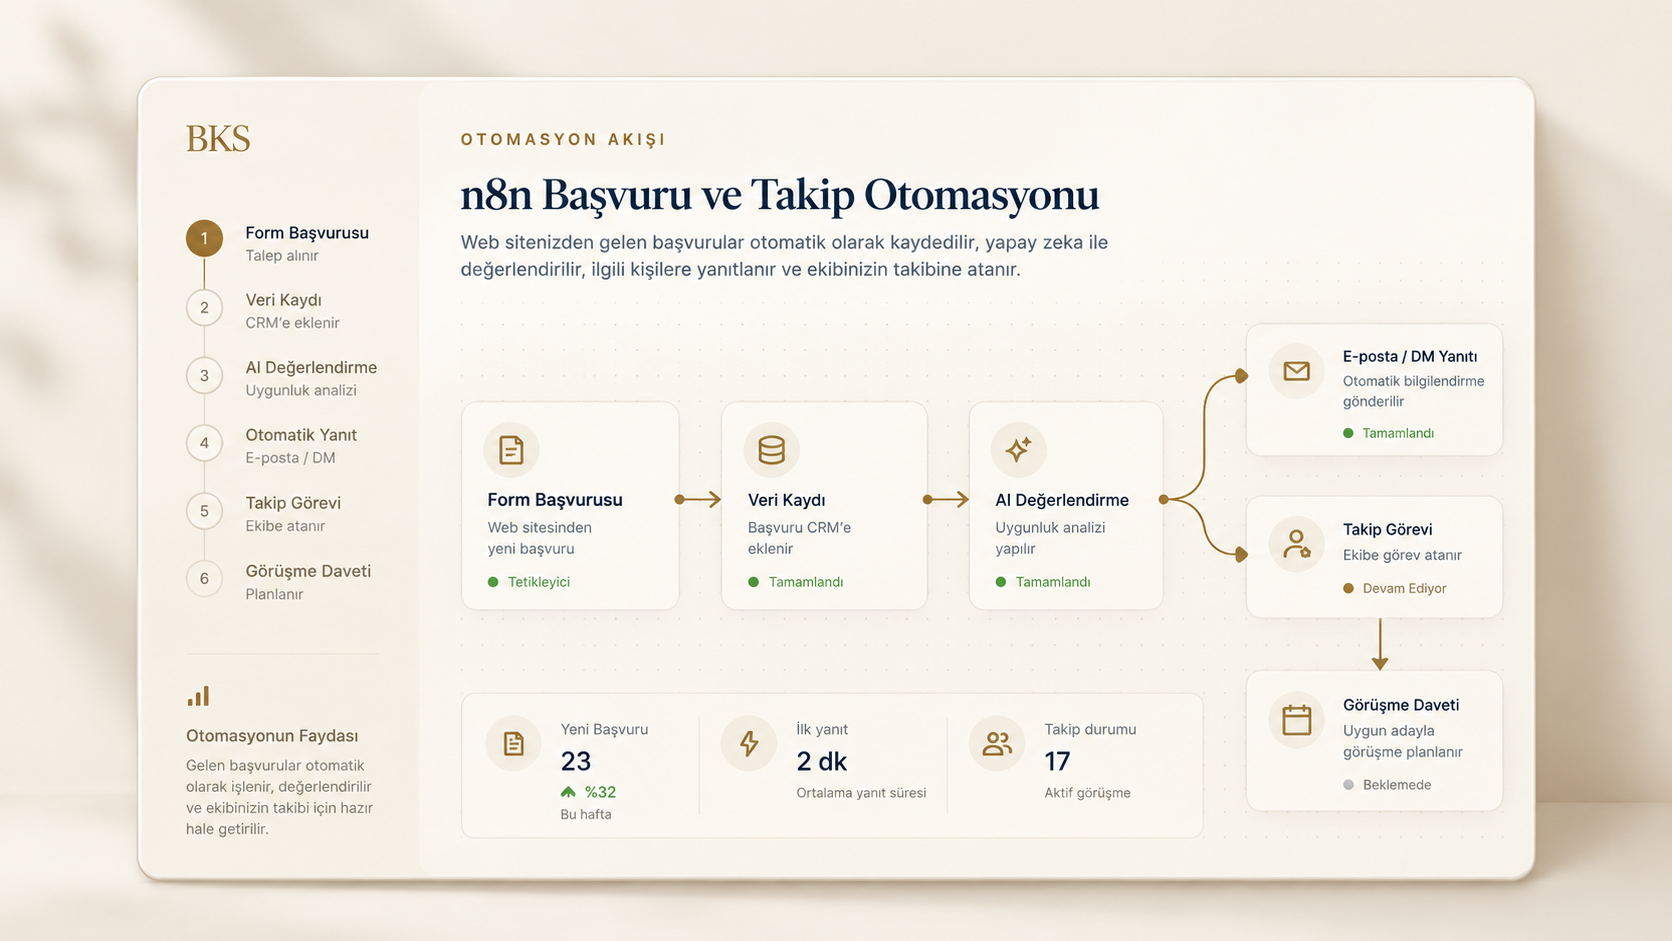Click the user icon in Takip Görevi card
Image resolution: width=1672 pixels, height=941 pixels.
[x=1296, y=544]
